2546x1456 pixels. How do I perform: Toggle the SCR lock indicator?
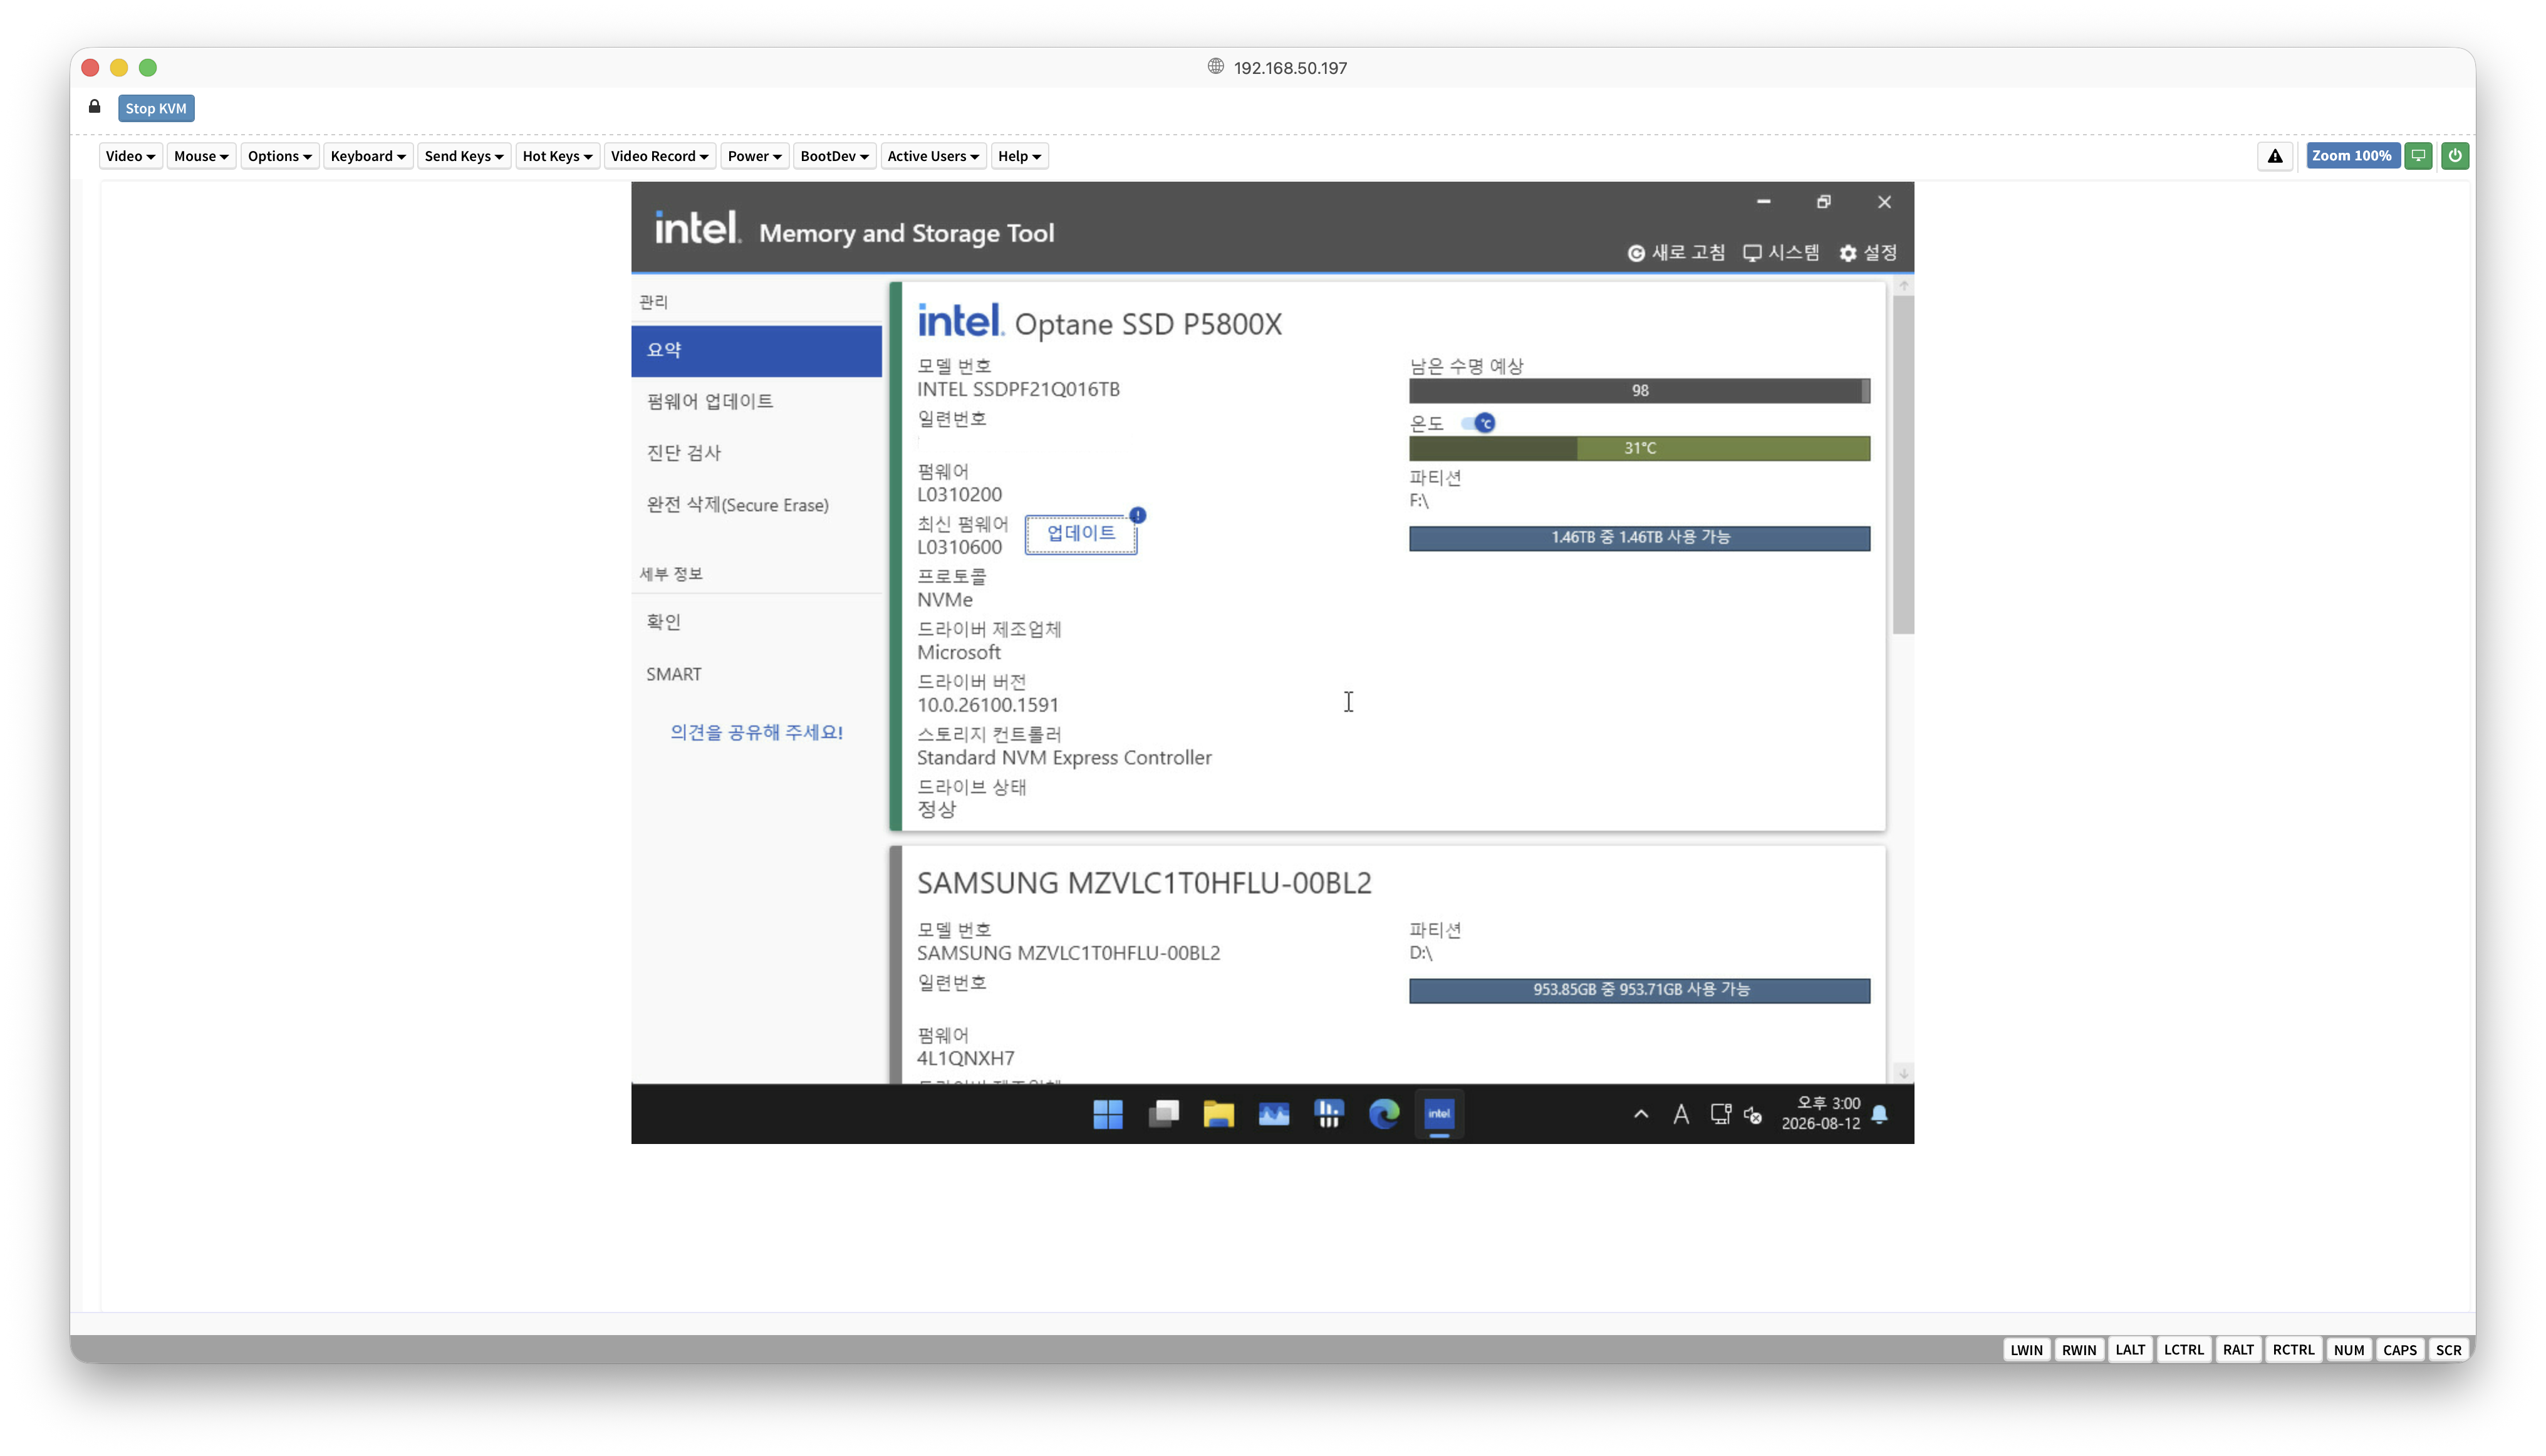click(2449, 1350)
